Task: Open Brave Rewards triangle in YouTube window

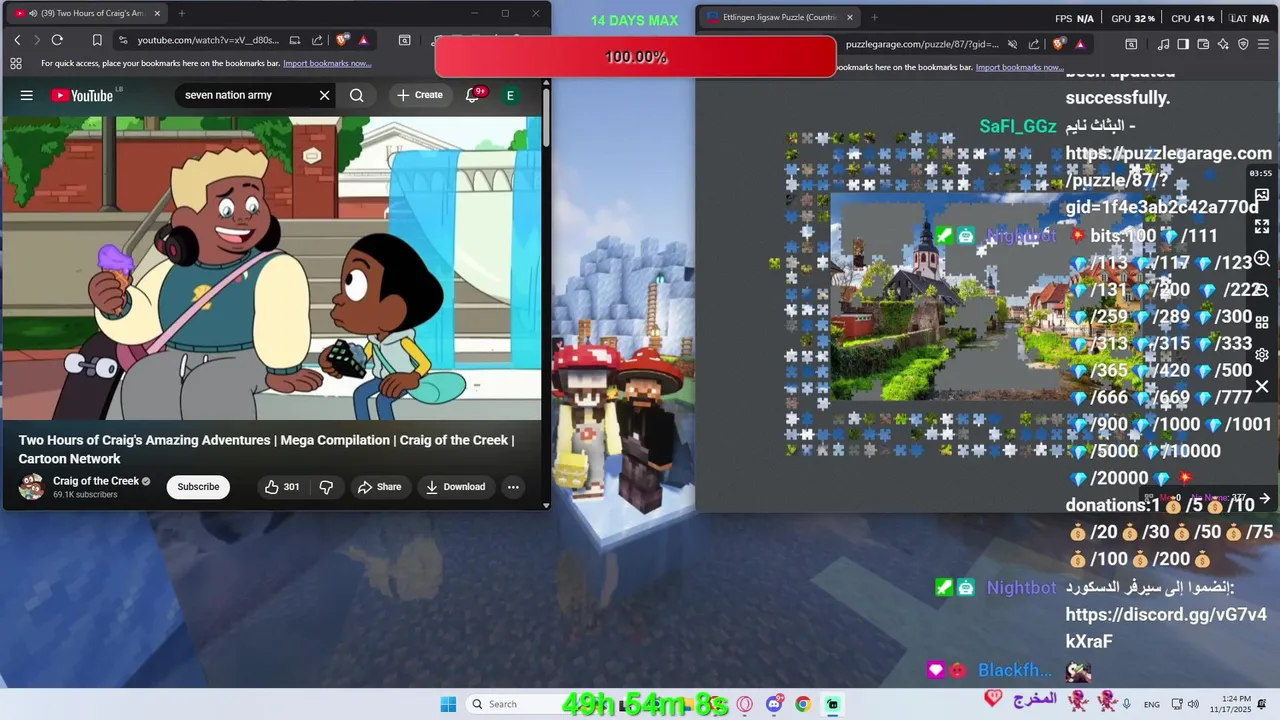Action: coord(363,40)
